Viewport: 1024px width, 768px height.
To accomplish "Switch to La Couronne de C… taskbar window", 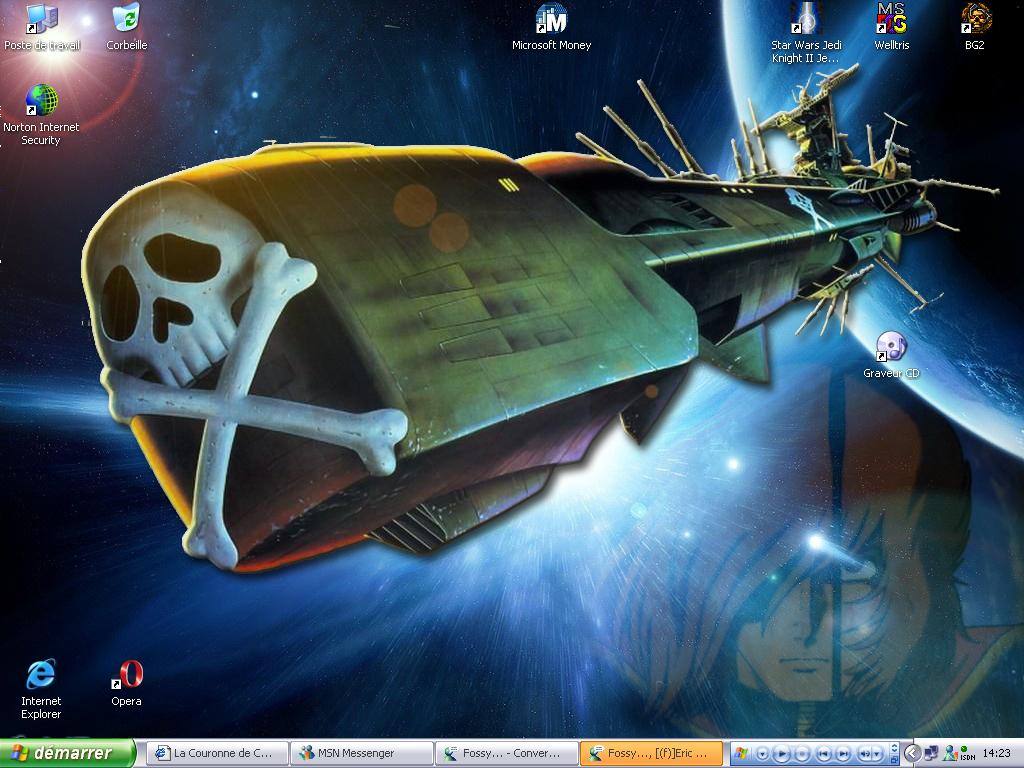I will coord(216,753).
